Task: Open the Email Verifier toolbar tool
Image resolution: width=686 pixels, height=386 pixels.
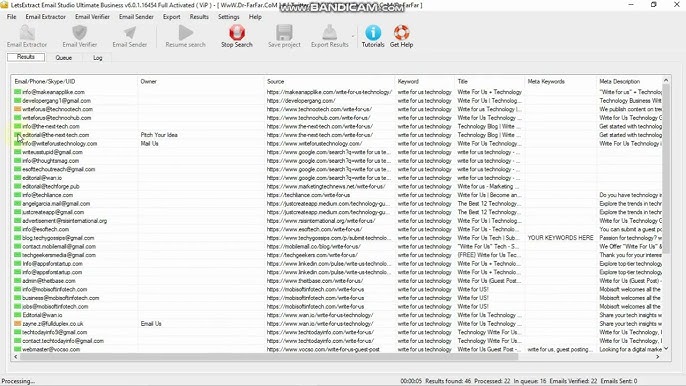Action: pyautogui.click(x=80, y=36)
